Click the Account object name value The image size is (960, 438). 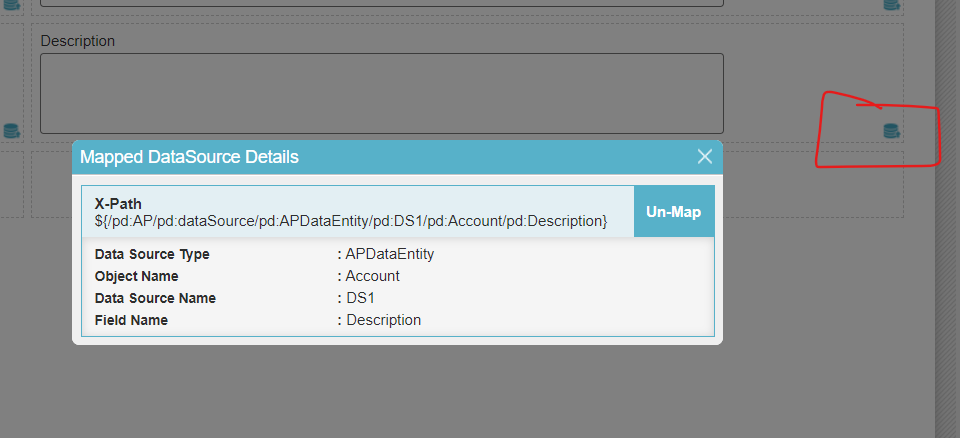[372, 276]
